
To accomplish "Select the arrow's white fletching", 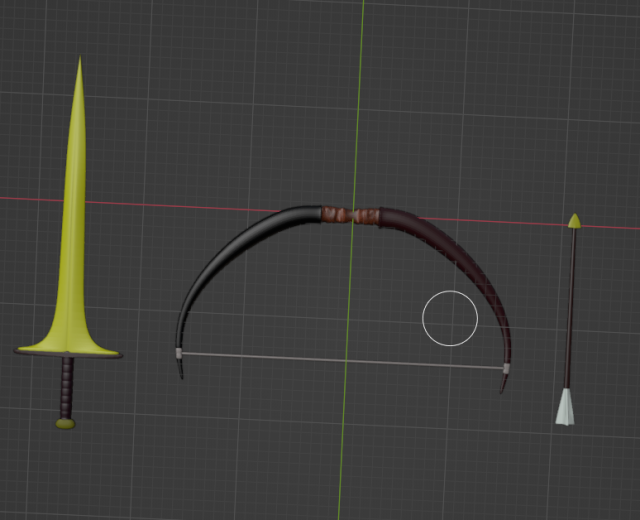I will [565, 407].
